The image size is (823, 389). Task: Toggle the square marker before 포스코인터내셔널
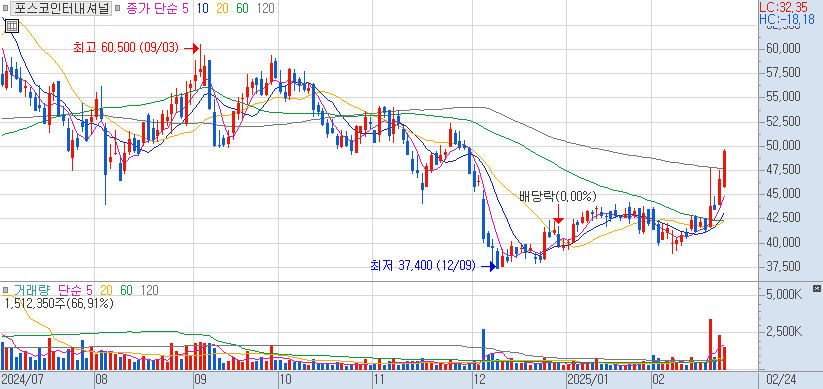[5, 8]
